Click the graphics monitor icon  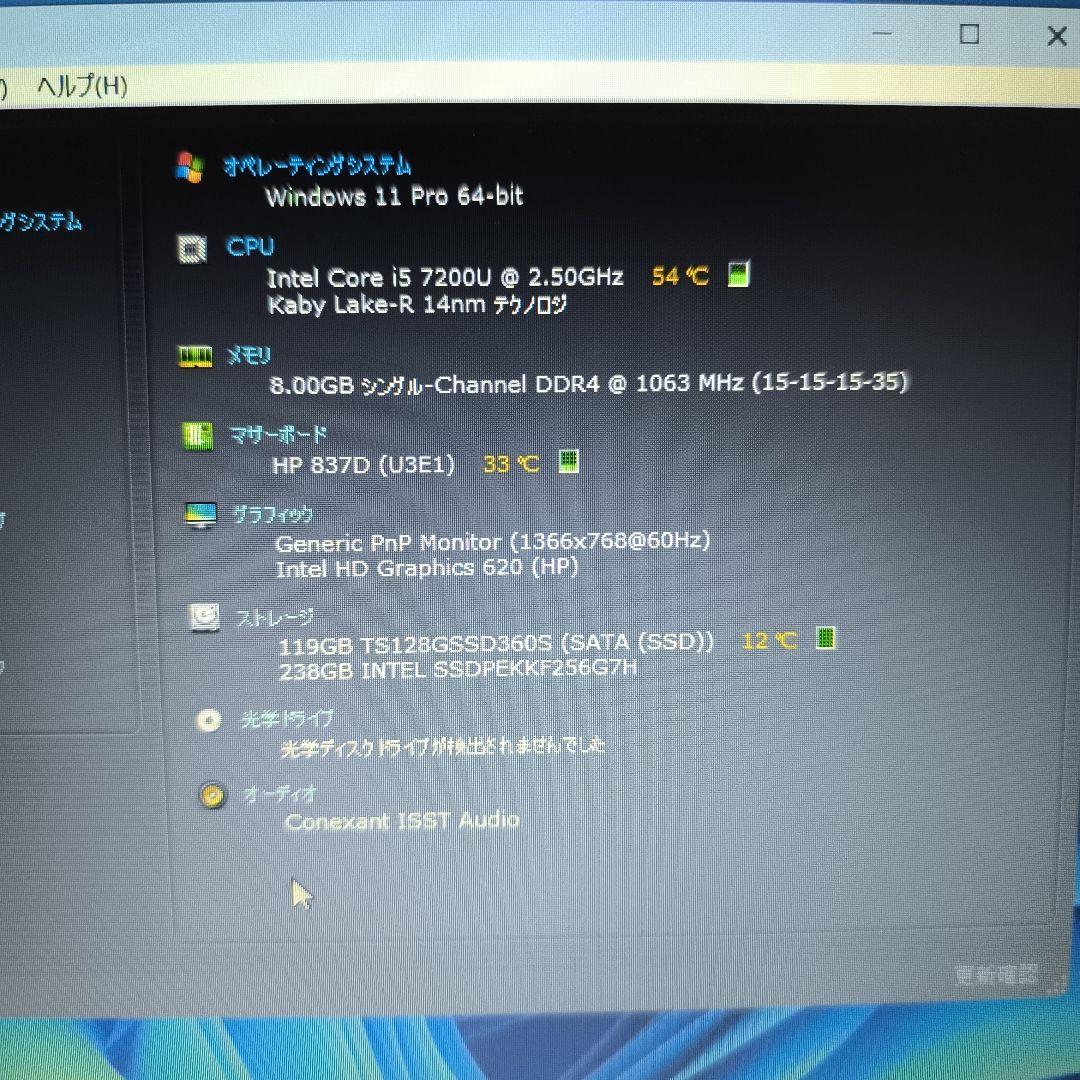[200, 515]
